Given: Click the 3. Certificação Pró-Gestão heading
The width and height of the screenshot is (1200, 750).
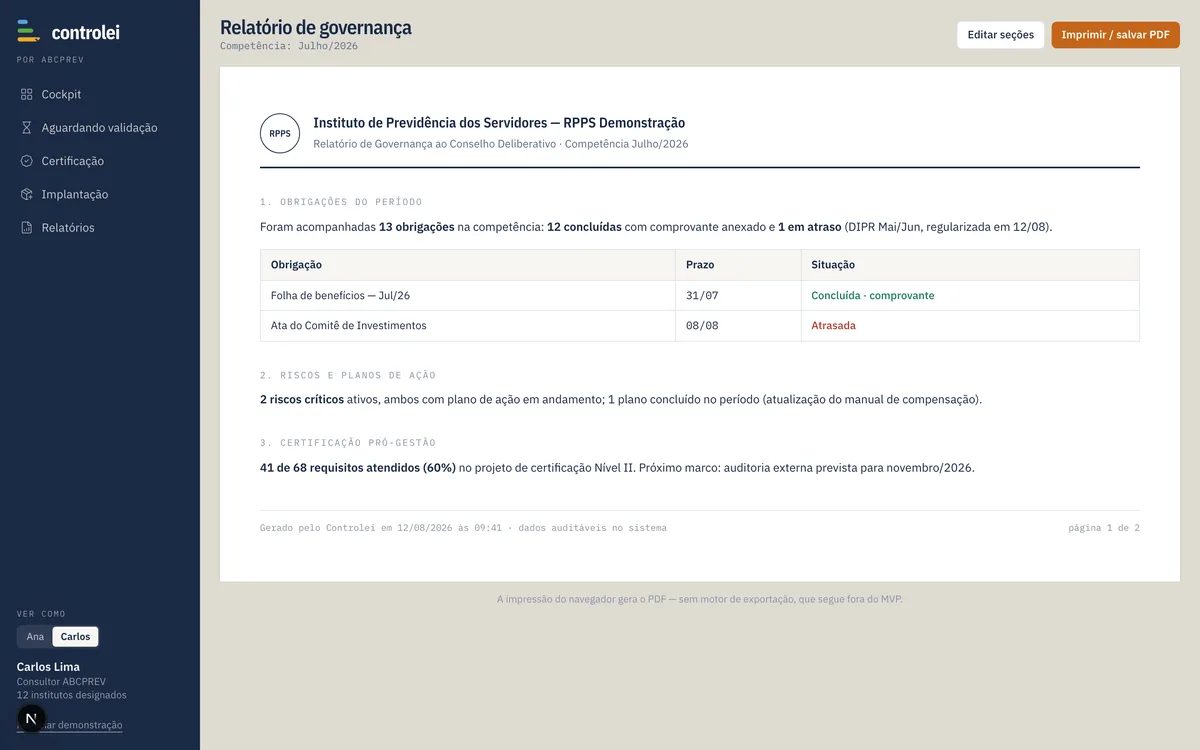Looking at the screenshot, I should coord(348,443).
